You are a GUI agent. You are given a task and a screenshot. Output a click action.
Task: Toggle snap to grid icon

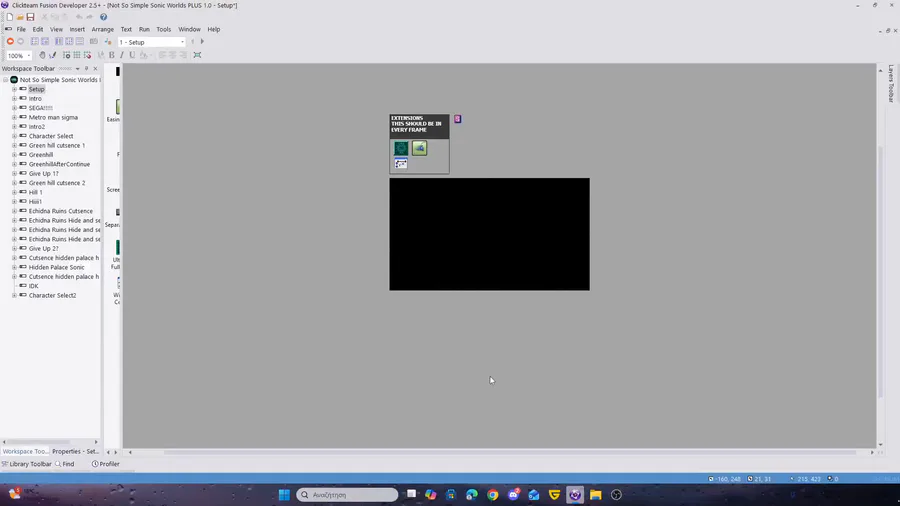pos(87,55)
